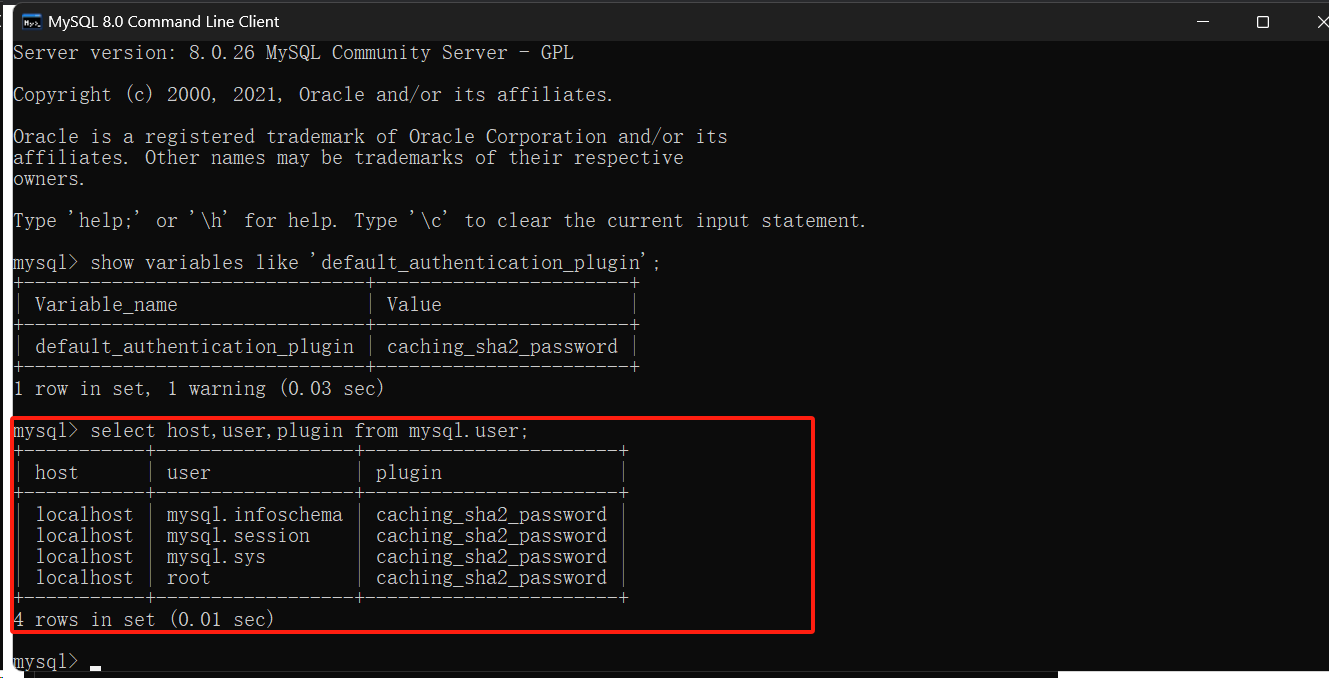Click 'localhost' in the mysql.sys row

[84, 557]
